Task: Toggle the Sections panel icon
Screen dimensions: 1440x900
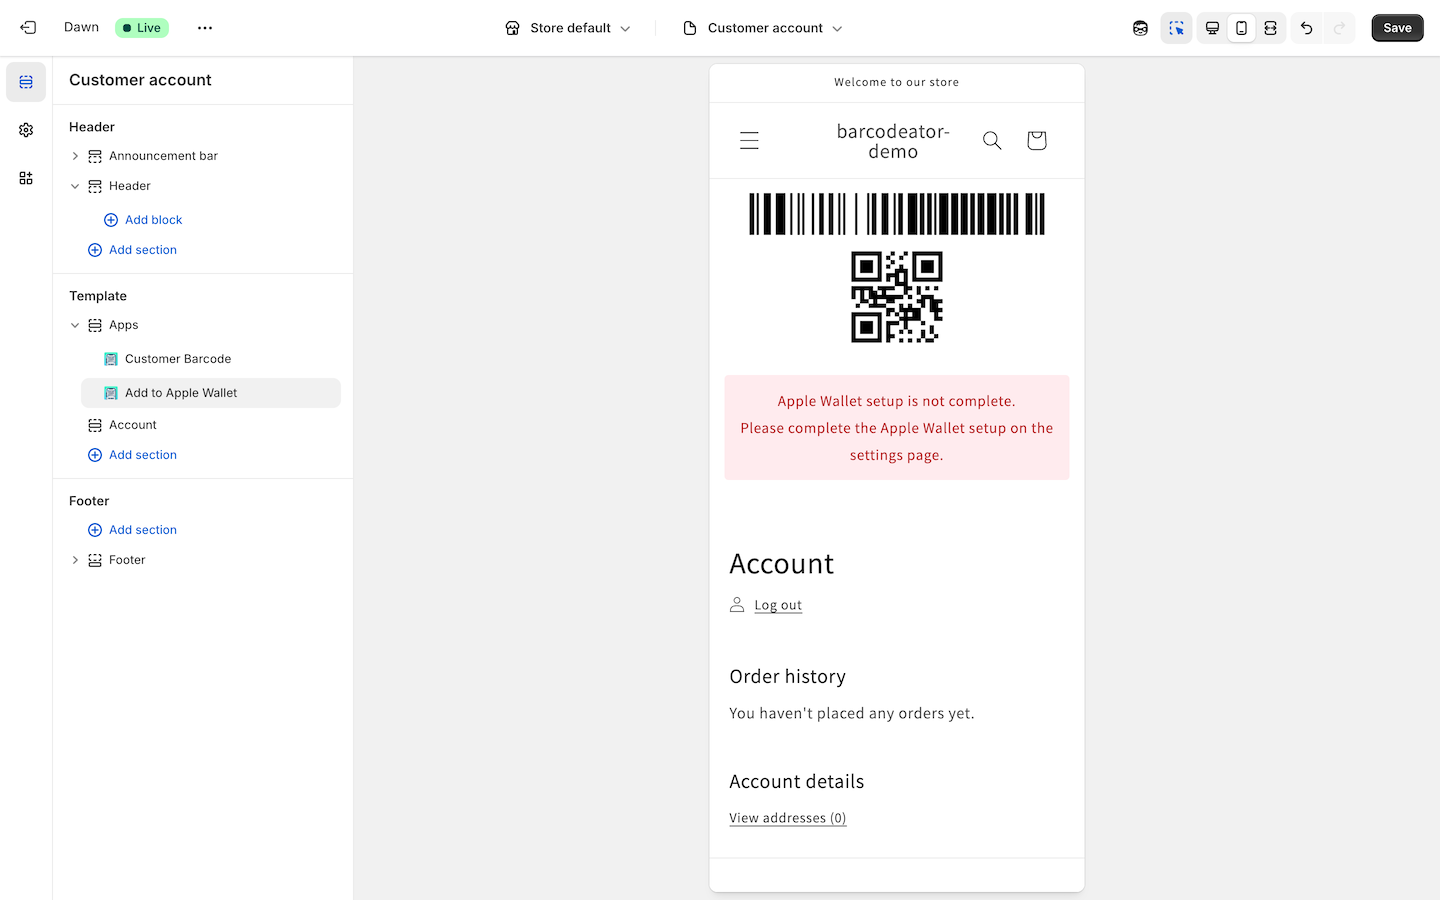Action: coord(26,81)
